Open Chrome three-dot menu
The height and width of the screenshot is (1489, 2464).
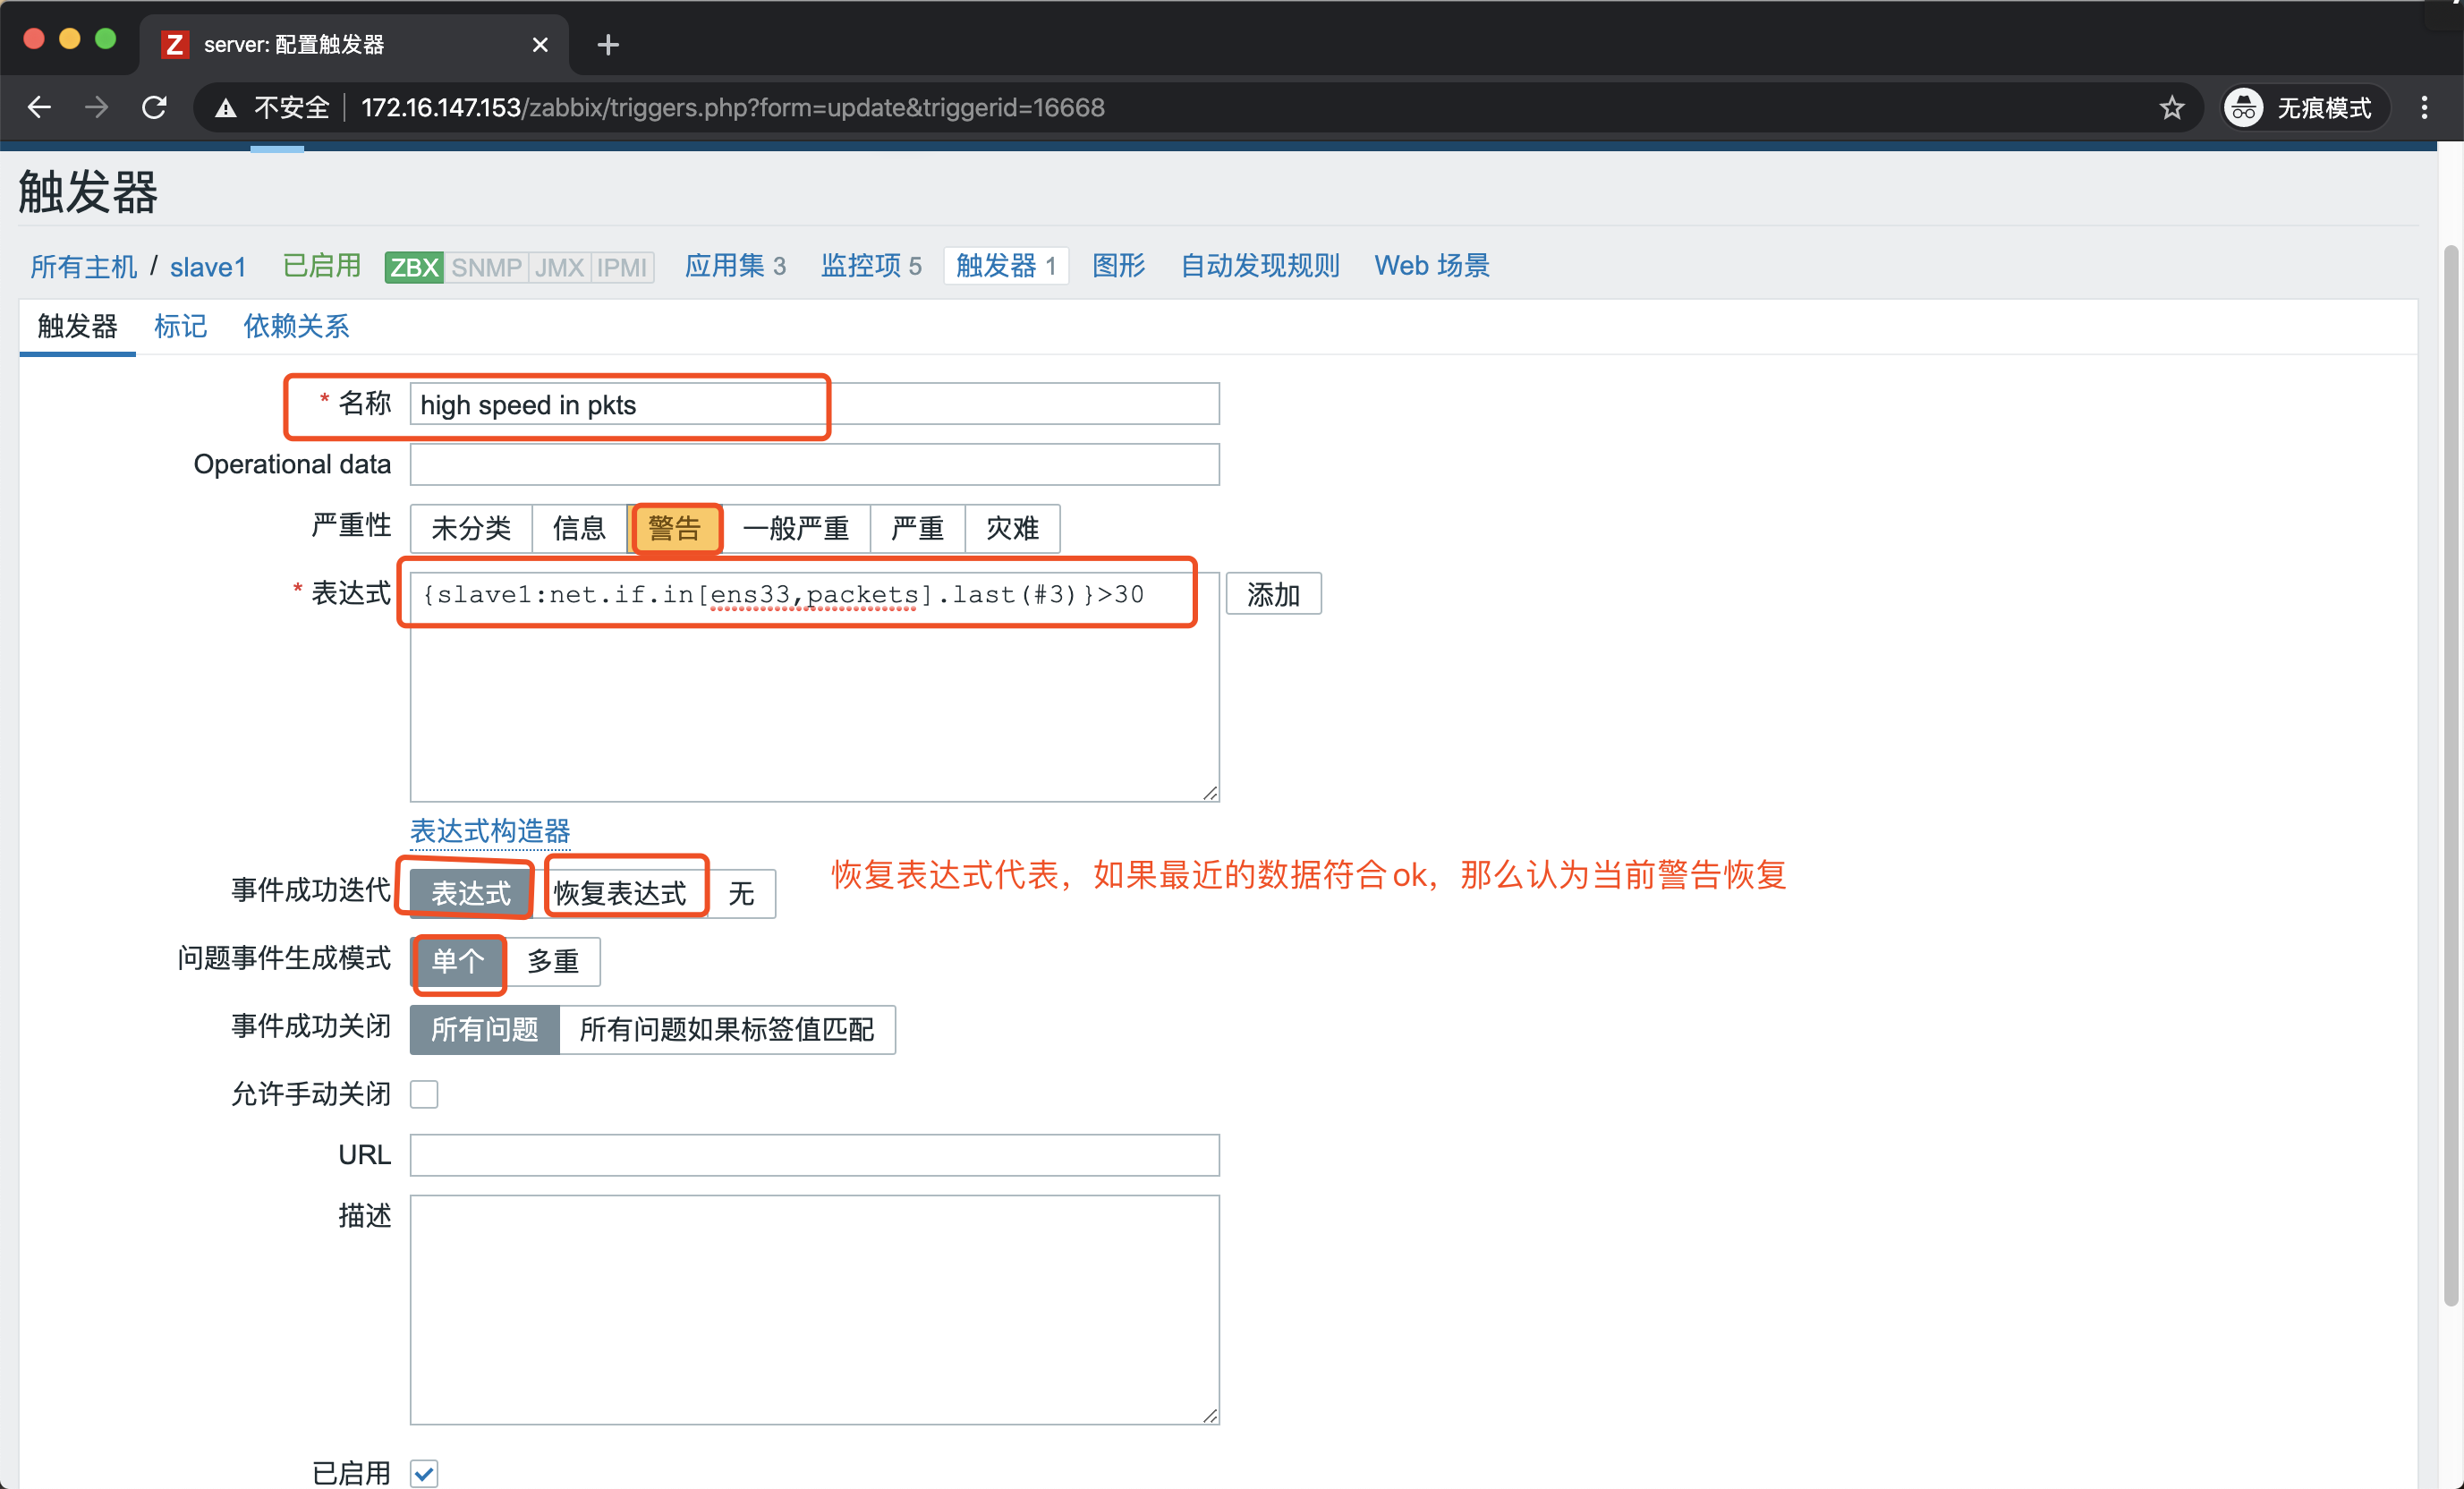2424,108
